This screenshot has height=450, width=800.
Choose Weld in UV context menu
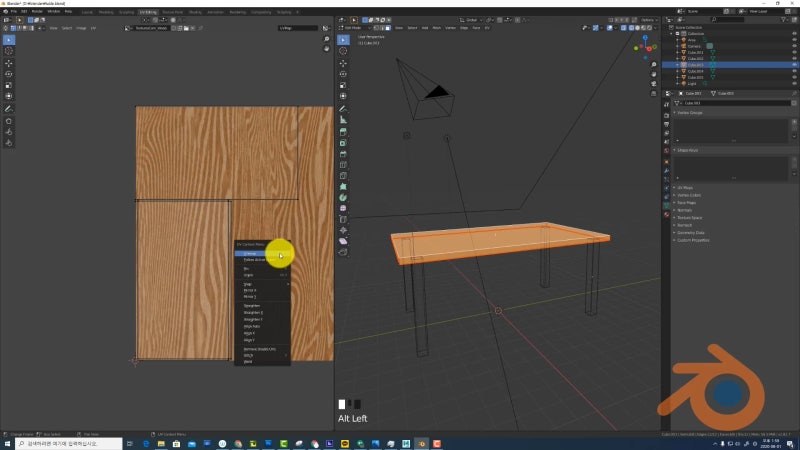(x=262, y=362)
